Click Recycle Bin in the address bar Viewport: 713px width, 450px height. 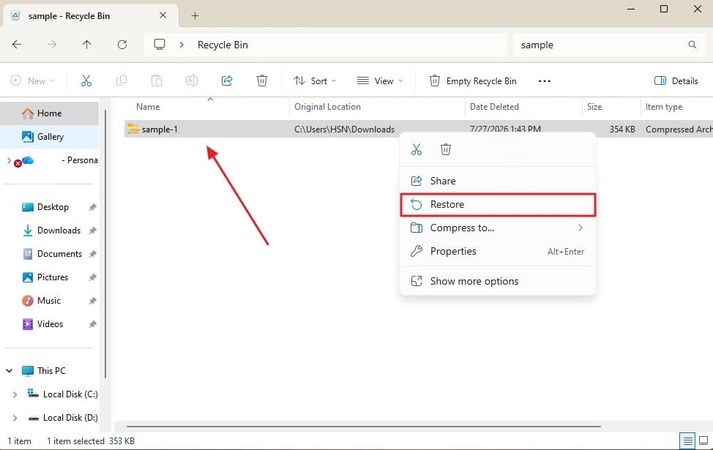point(222,45)
